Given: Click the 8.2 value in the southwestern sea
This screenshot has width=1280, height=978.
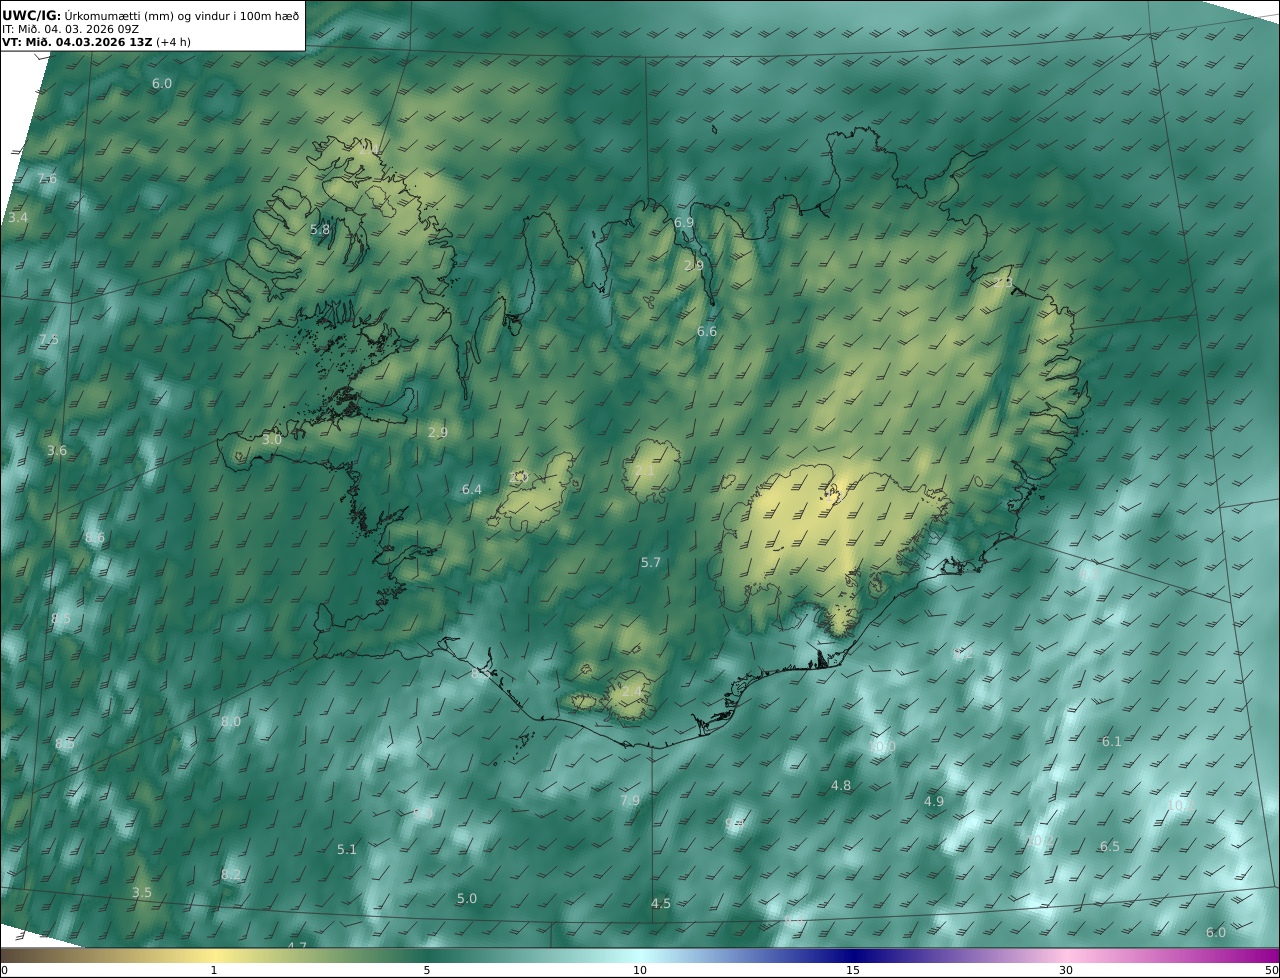Looking at the screenshot, I should coord(231,875).
